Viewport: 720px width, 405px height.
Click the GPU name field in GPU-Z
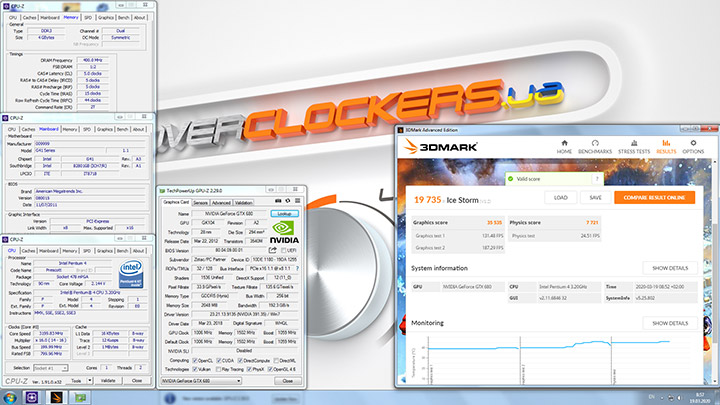(x=229, y=214)
